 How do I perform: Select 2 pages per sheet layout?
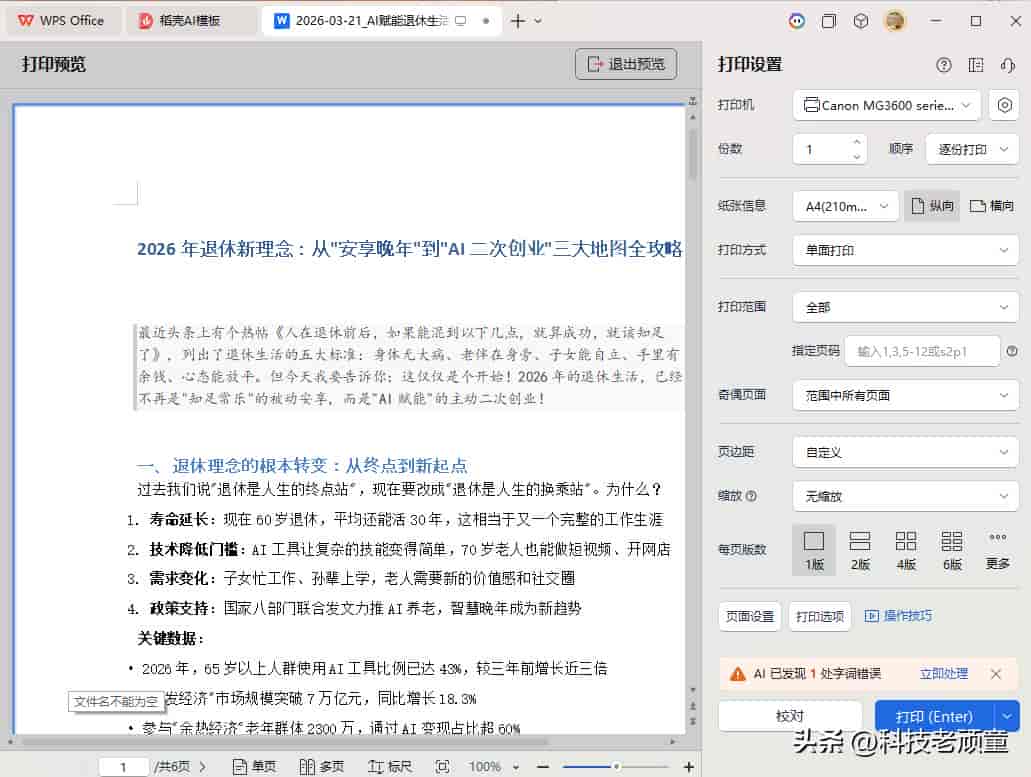click(860, 550)
